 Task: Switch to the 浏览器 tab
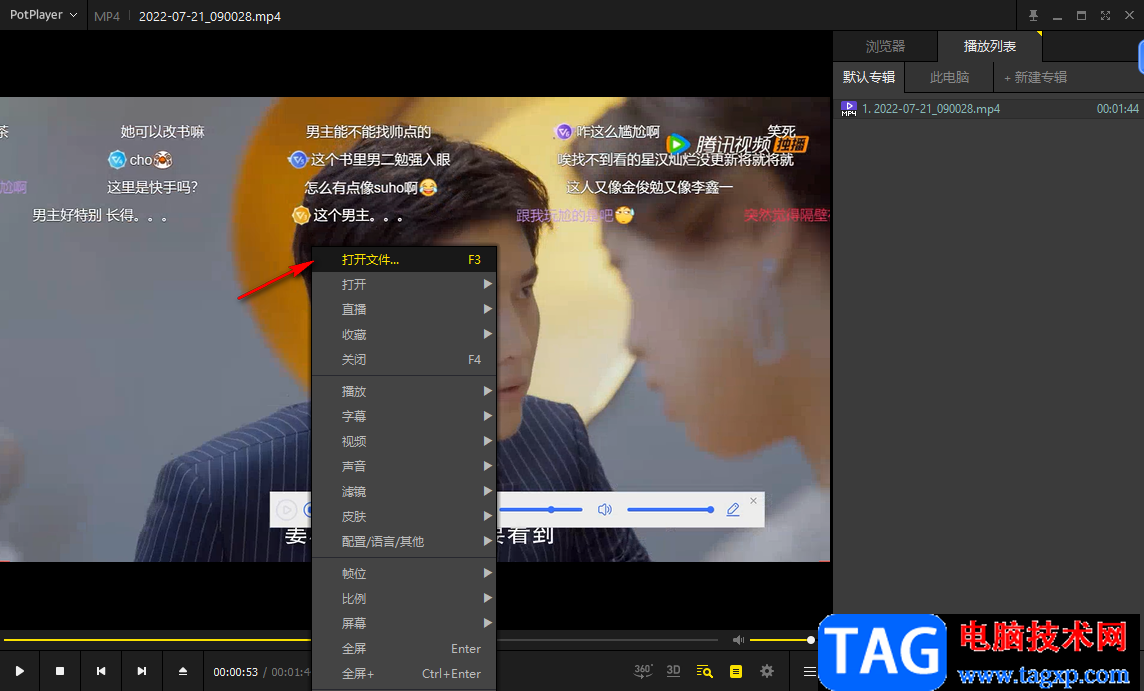885,47
